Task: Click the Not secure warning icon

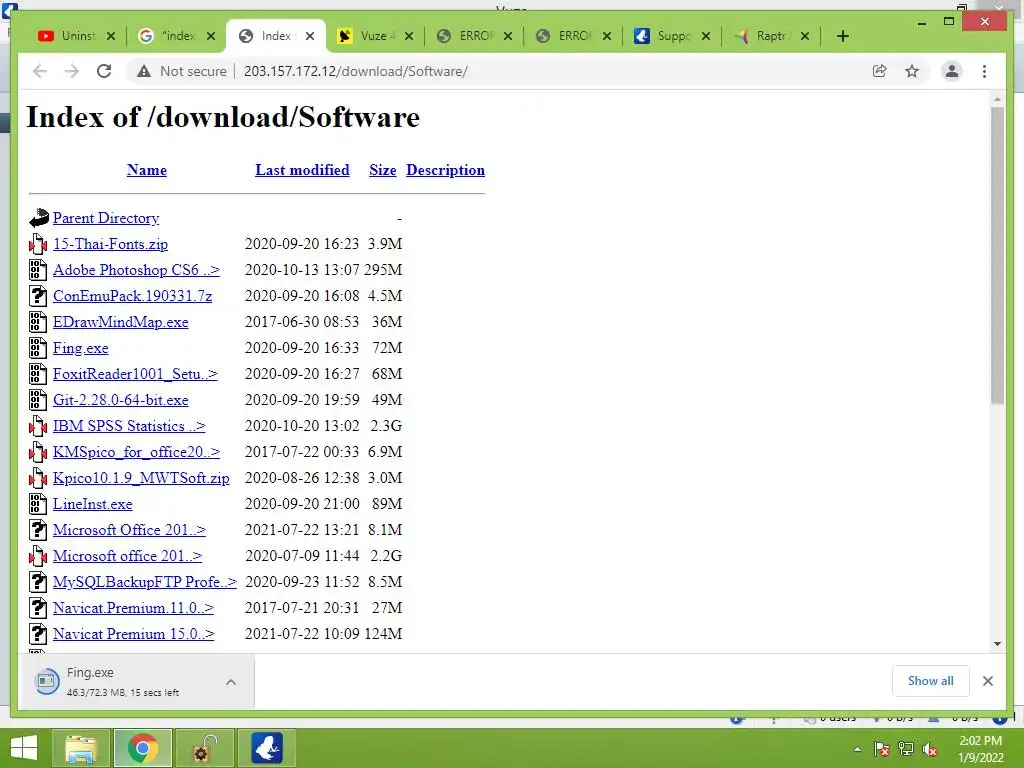Action: pos(144,71)
